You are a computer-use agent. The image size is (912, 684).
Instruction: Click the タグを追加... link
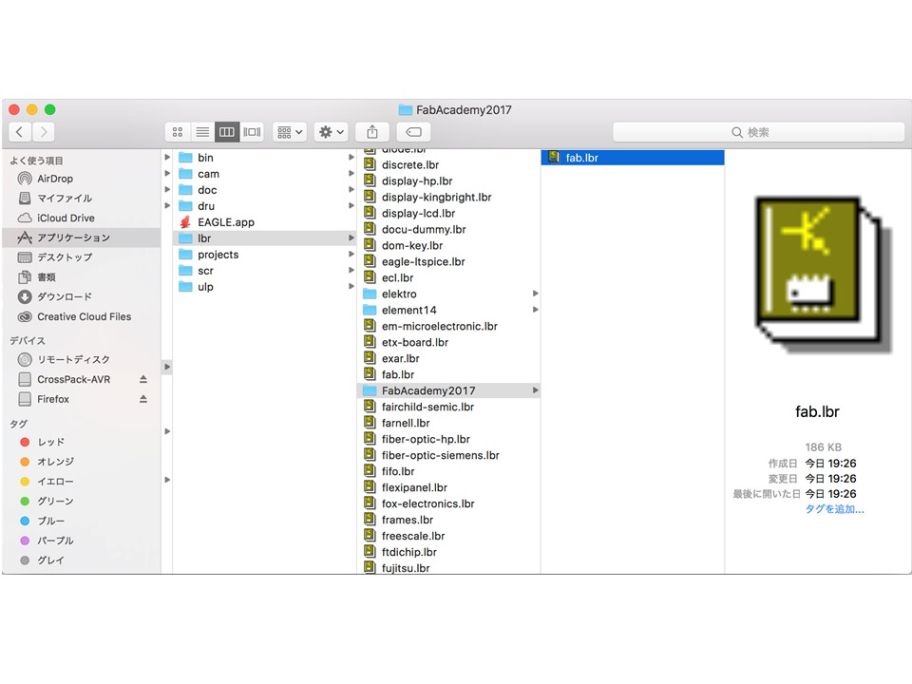coord(834,509)
